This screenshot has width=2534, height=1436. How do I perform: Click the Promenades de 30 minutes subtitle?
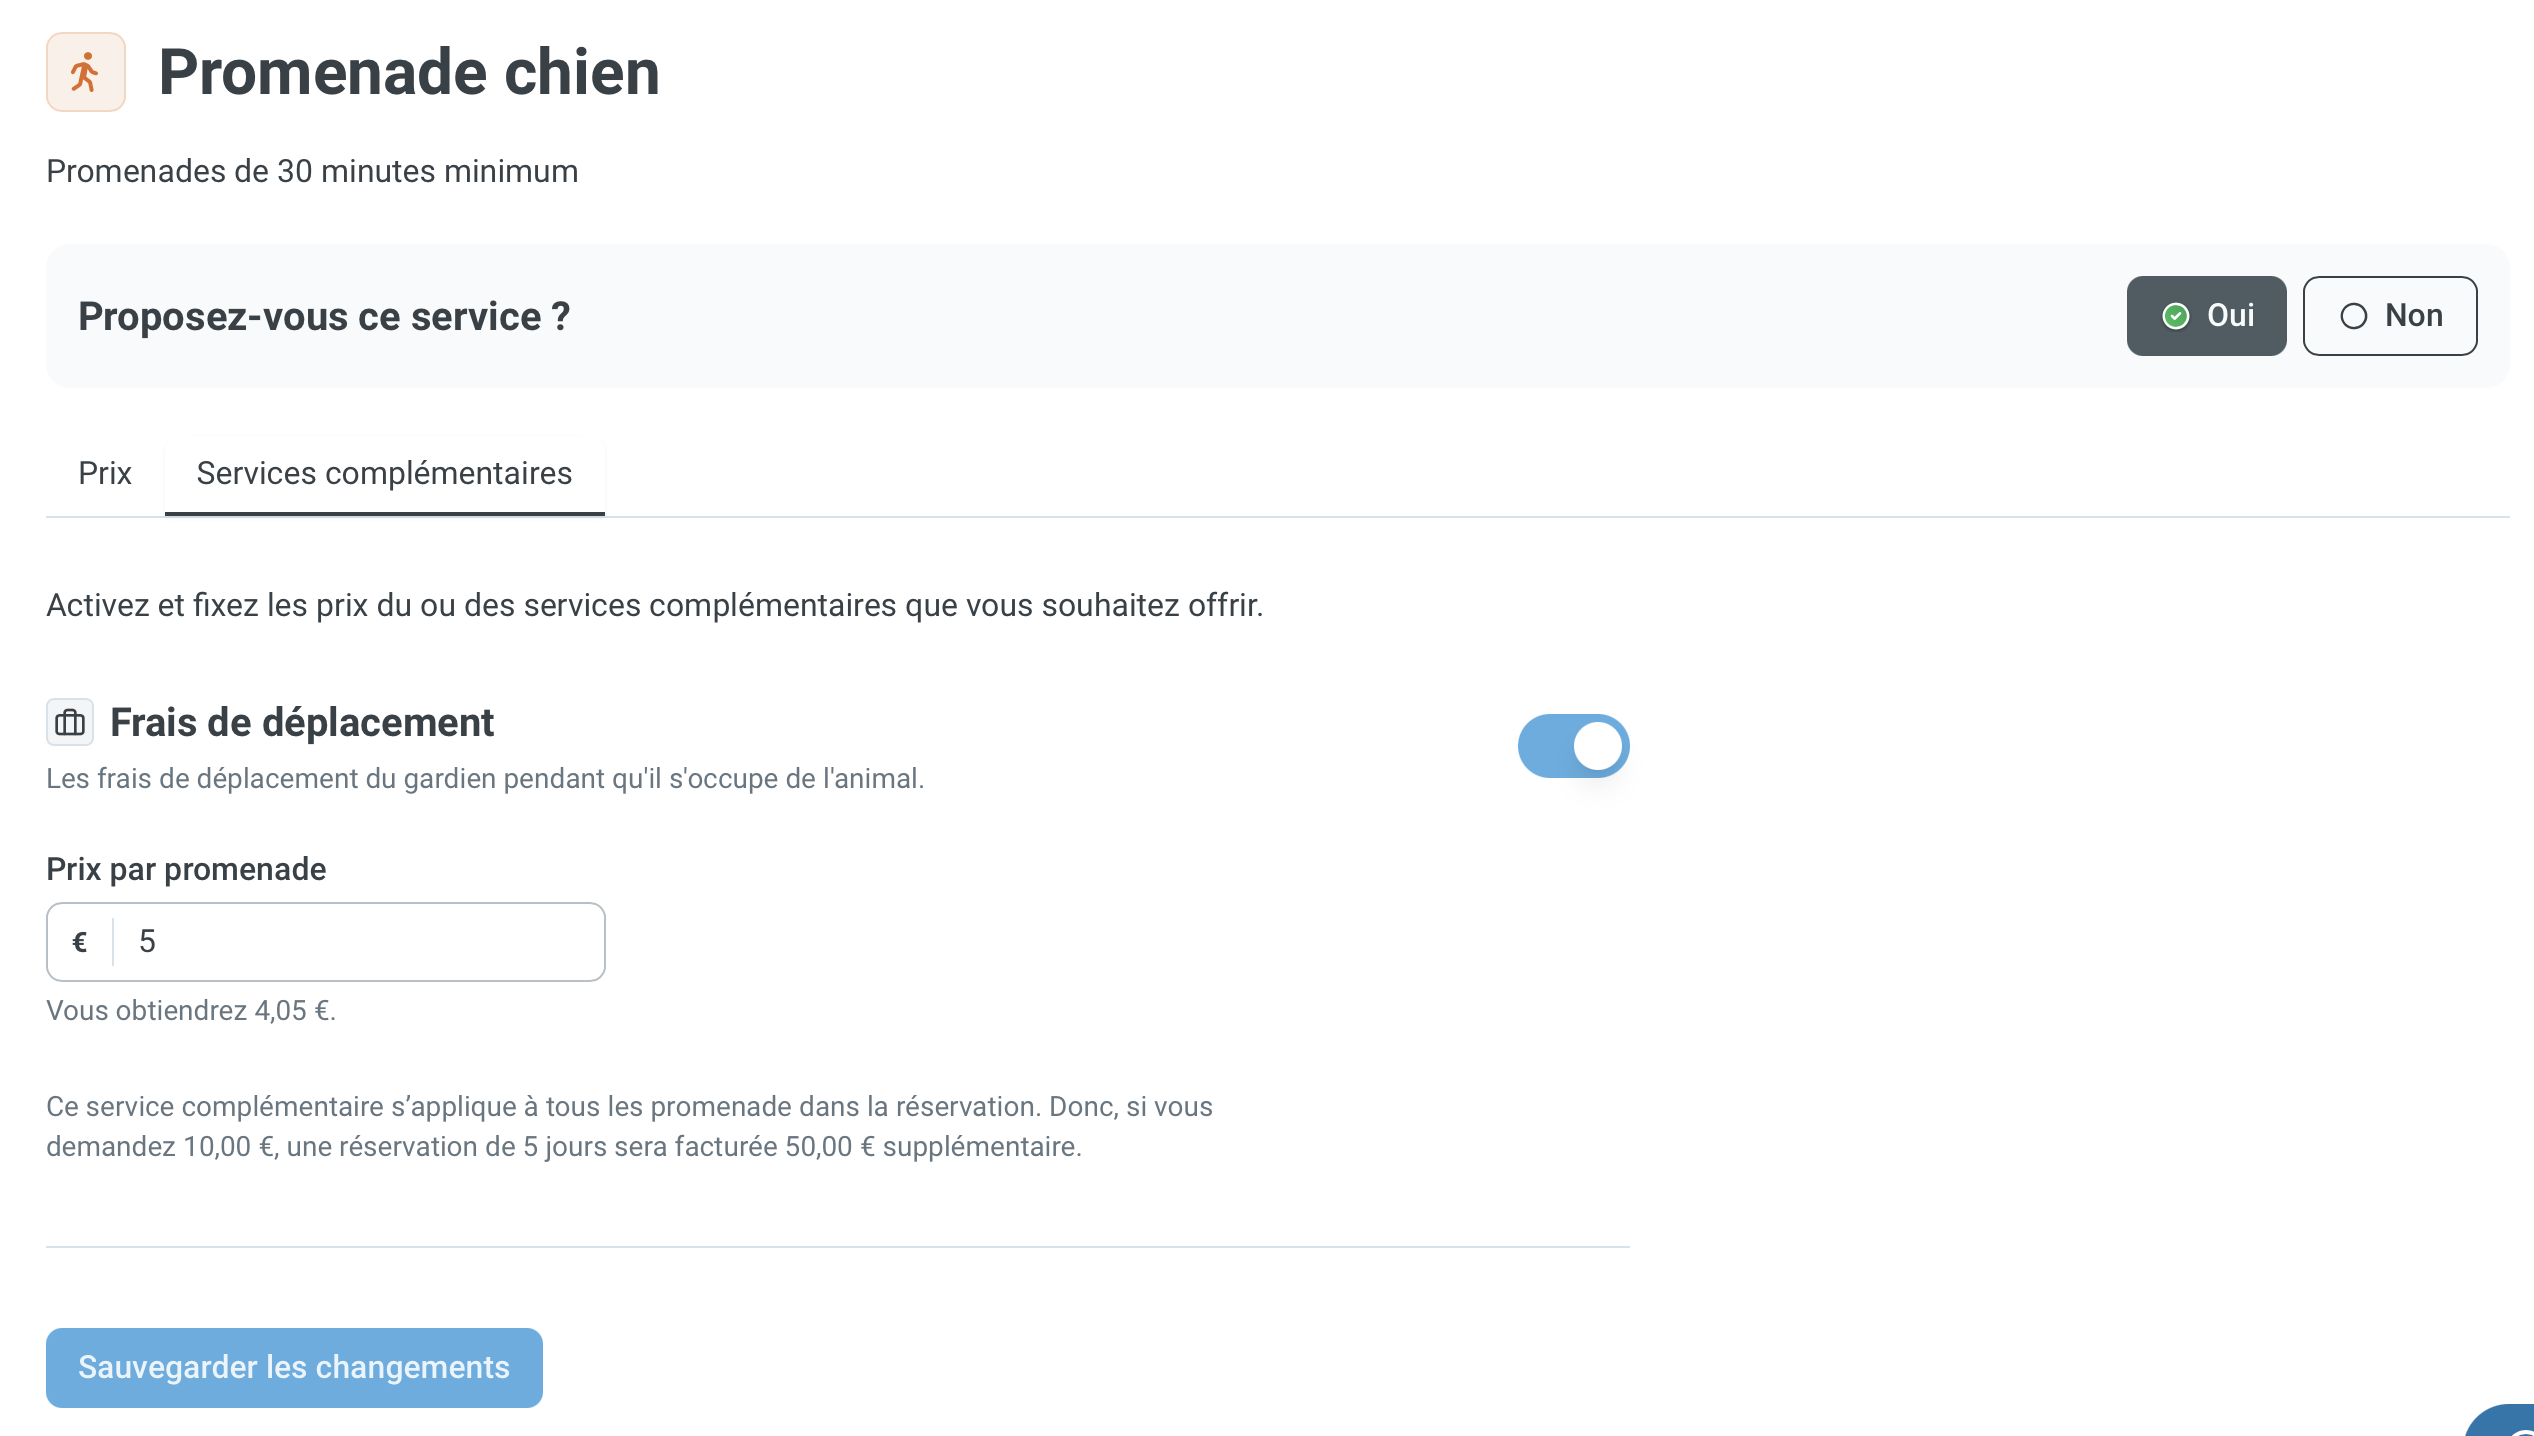tap(312, 171)
